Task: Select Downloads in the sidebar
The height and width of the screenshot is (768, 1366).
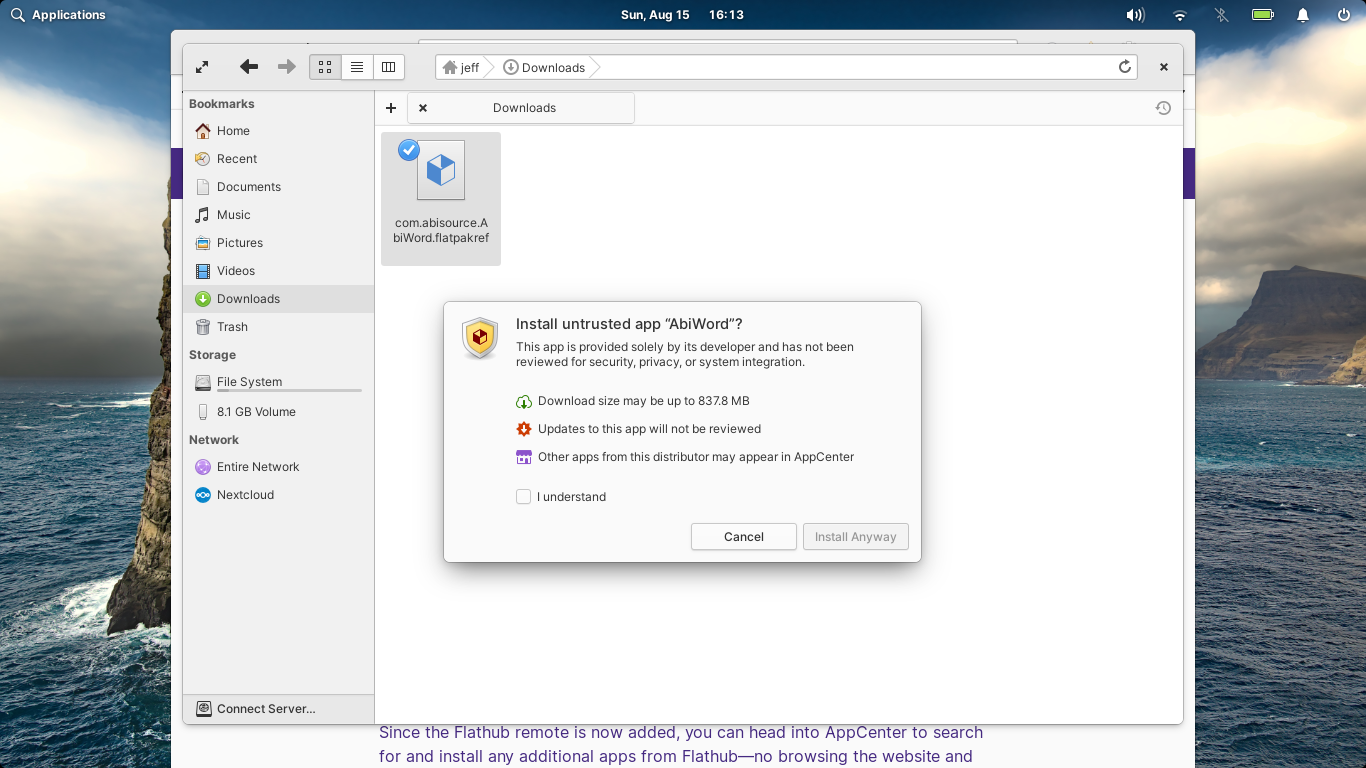Action: click(278, 299)
